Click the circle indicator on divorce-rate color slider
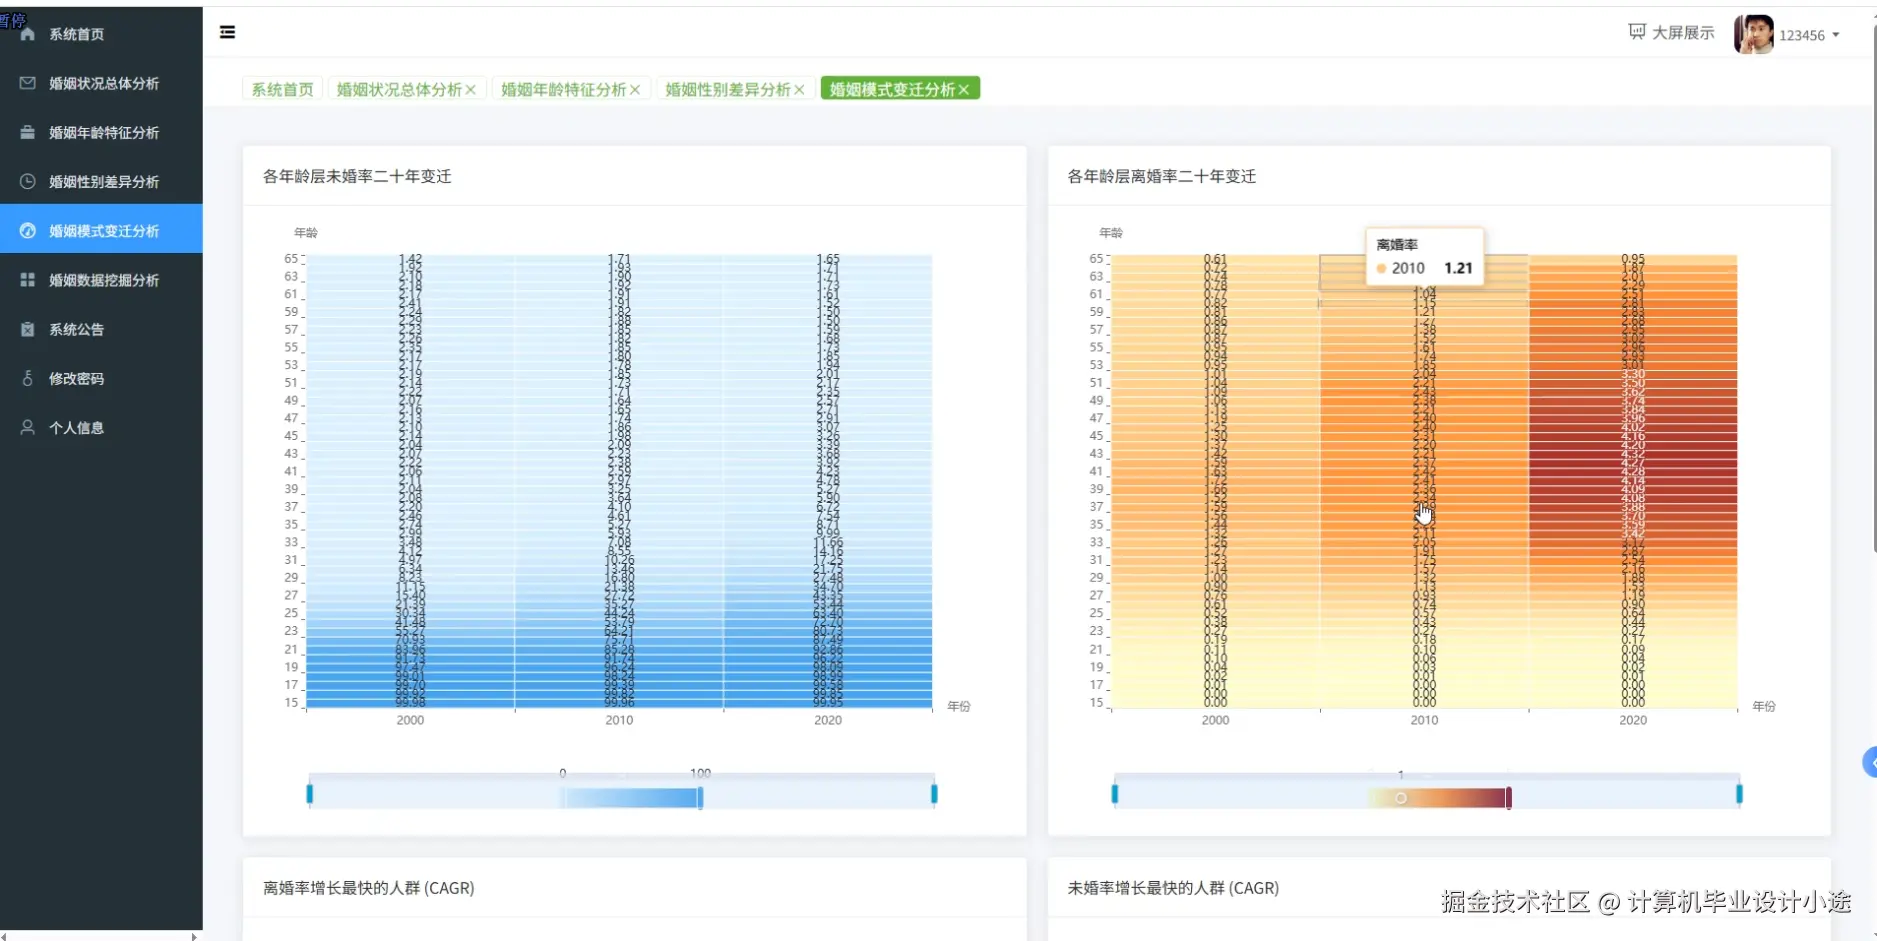 1401,798
